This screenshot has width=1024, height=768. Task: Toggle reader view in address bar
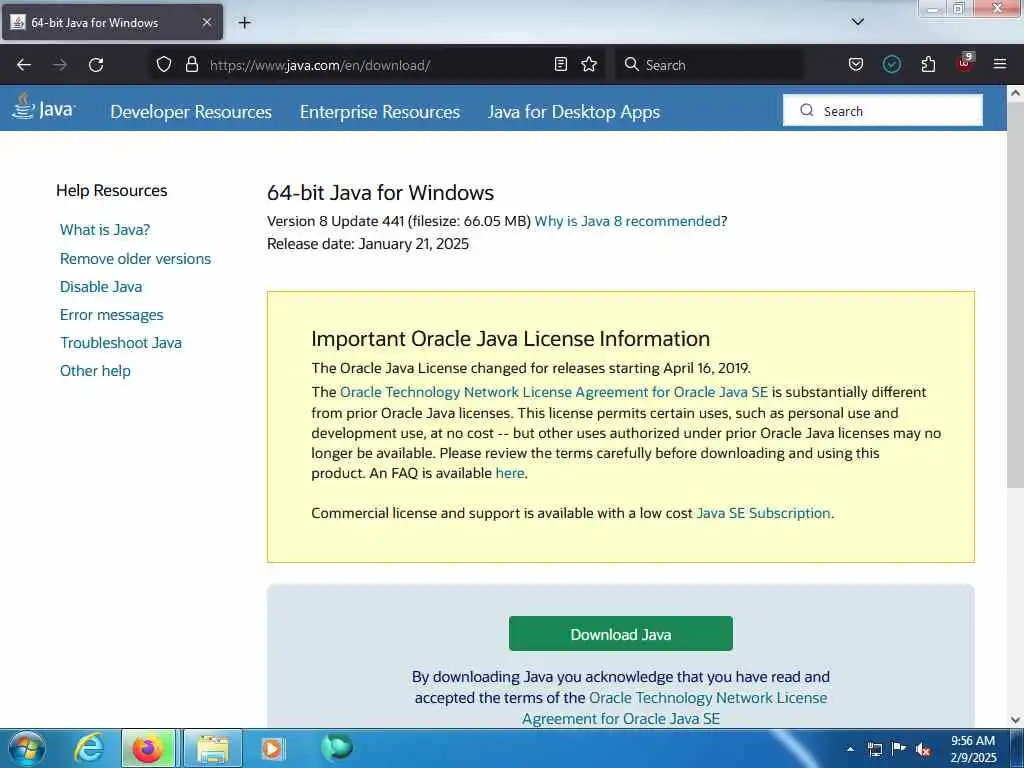pyautogui.click(x=560, y=64)
